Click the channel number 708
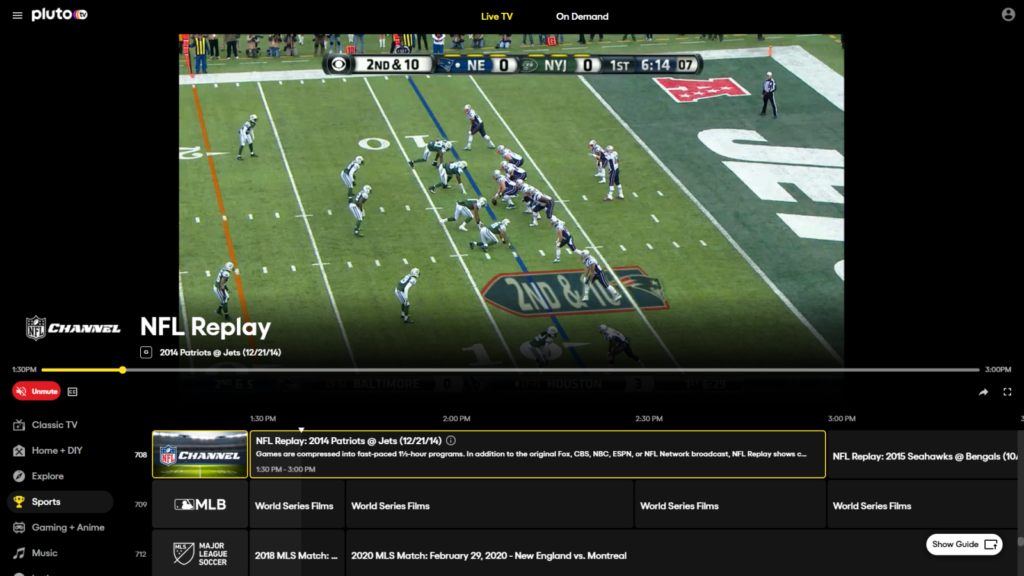1024x576 pixels. coord(140,455)
